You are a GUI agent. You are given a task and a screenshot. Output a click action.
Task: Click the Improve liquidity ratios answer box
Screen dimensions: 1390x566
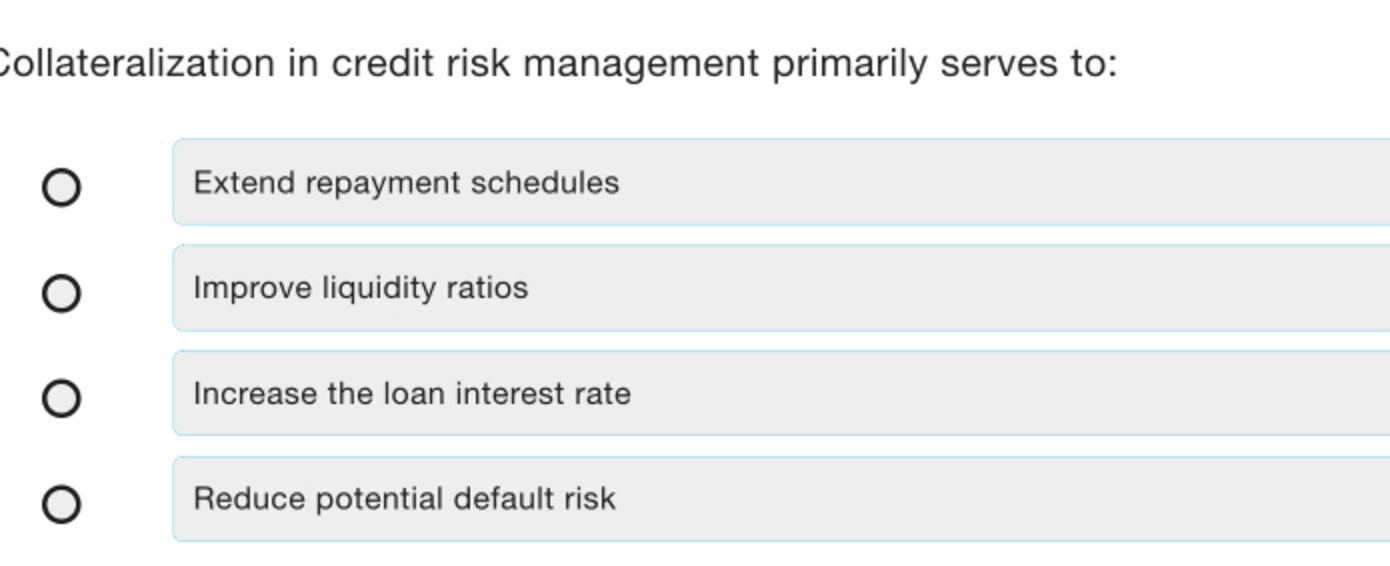[781, 288]
